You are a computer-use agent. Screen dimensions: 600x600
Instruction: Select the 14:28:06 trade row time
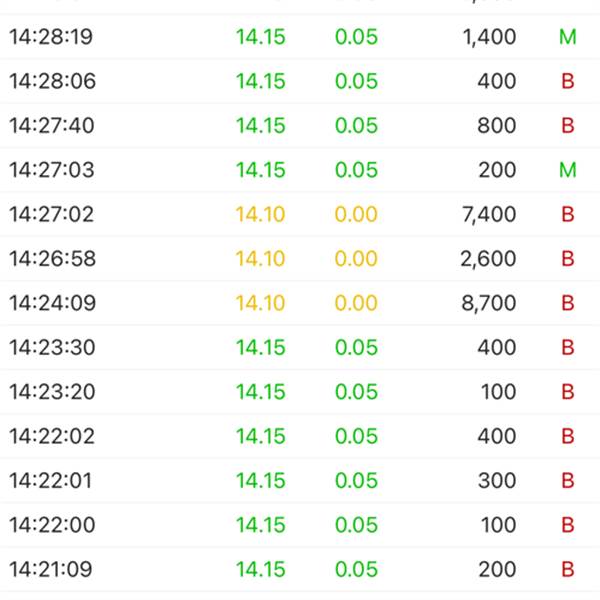[x=52, y=82]
